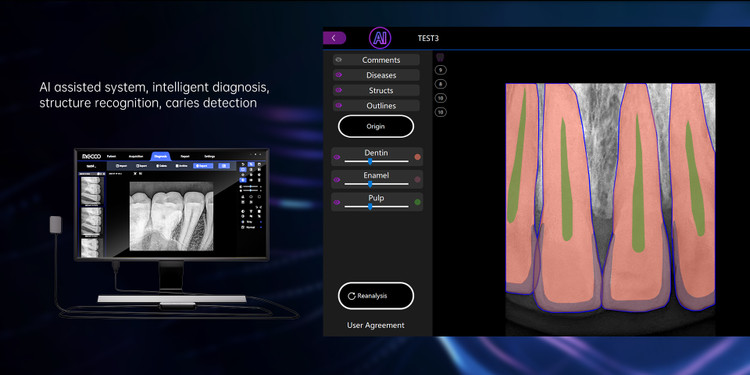
Task: Select tooth number 9 badge
Action: (x=441, y=70)
